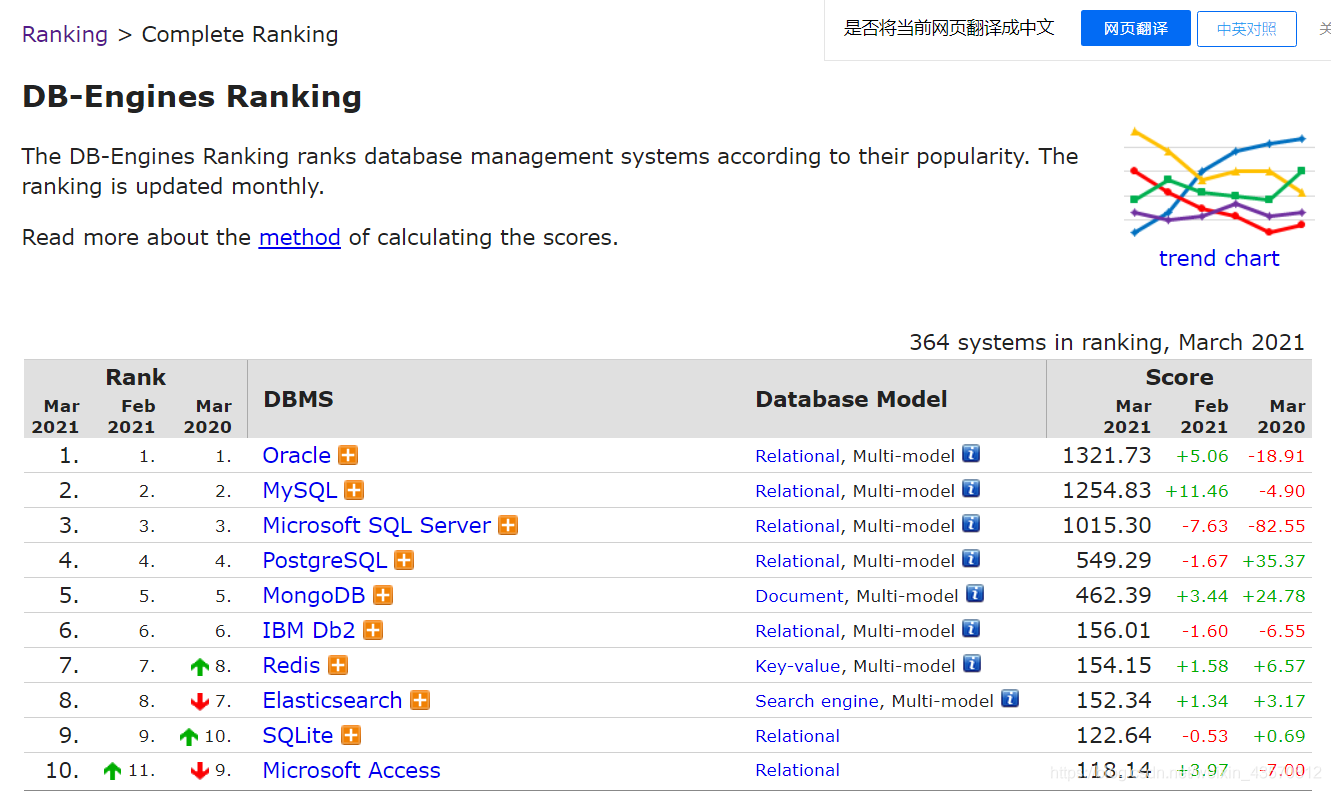Click PostgreSQL's score 549.29
This screenshot has width=1331, height=791.
(1114, 560)
